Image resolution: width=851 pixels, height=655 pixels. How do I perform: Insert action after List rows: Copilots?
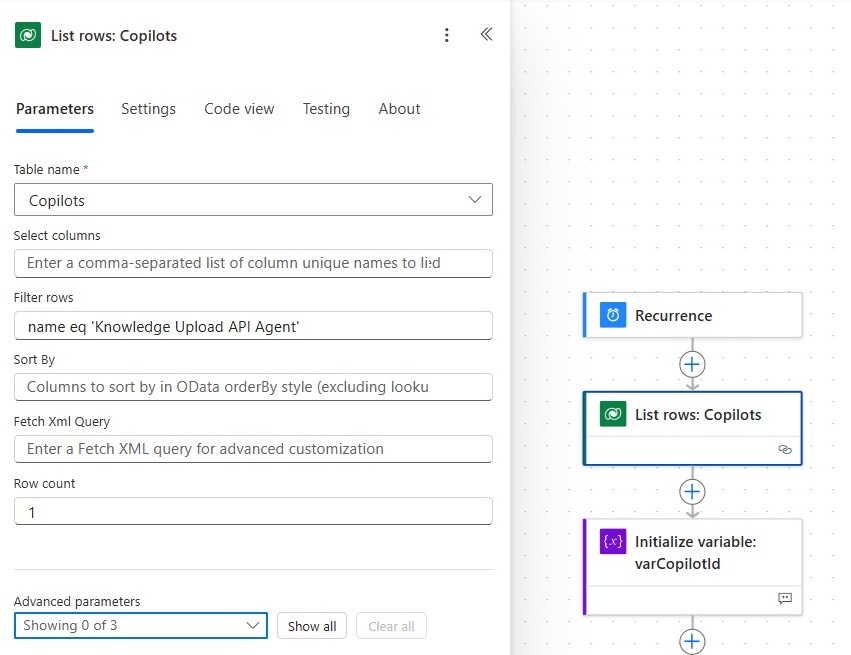[692, 492]
